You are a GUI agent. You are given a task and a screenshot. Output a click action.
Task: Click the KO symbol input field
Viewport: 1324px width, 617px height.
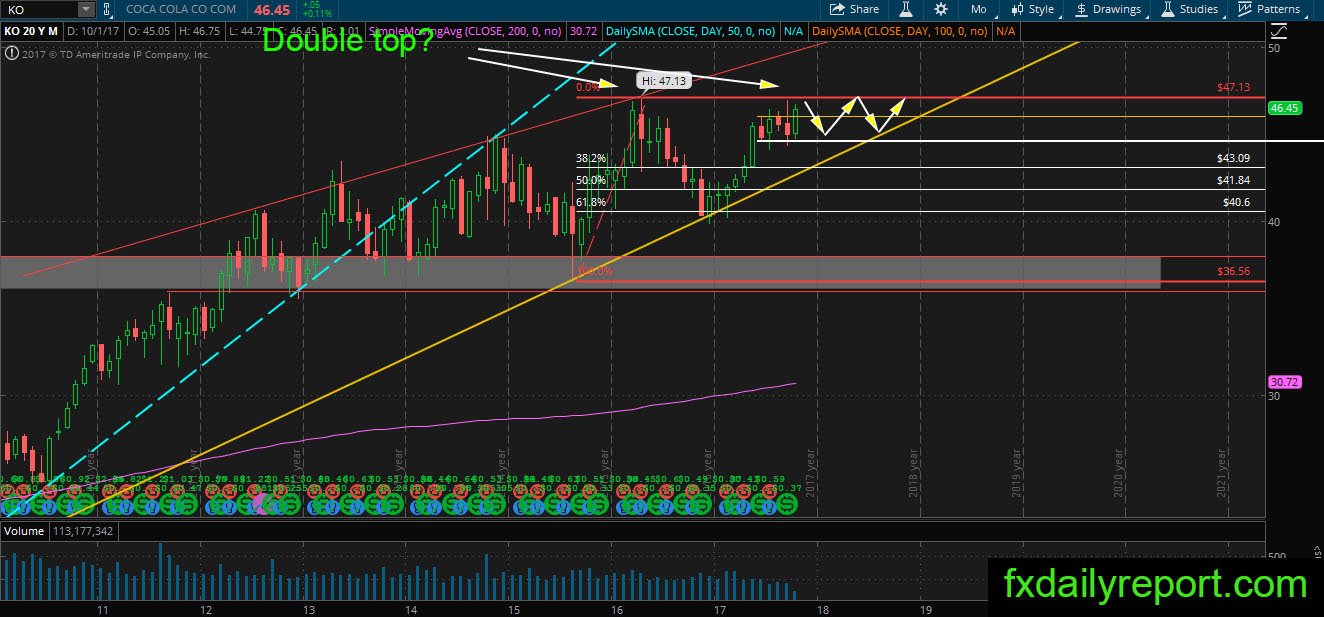tap(40, 9)
